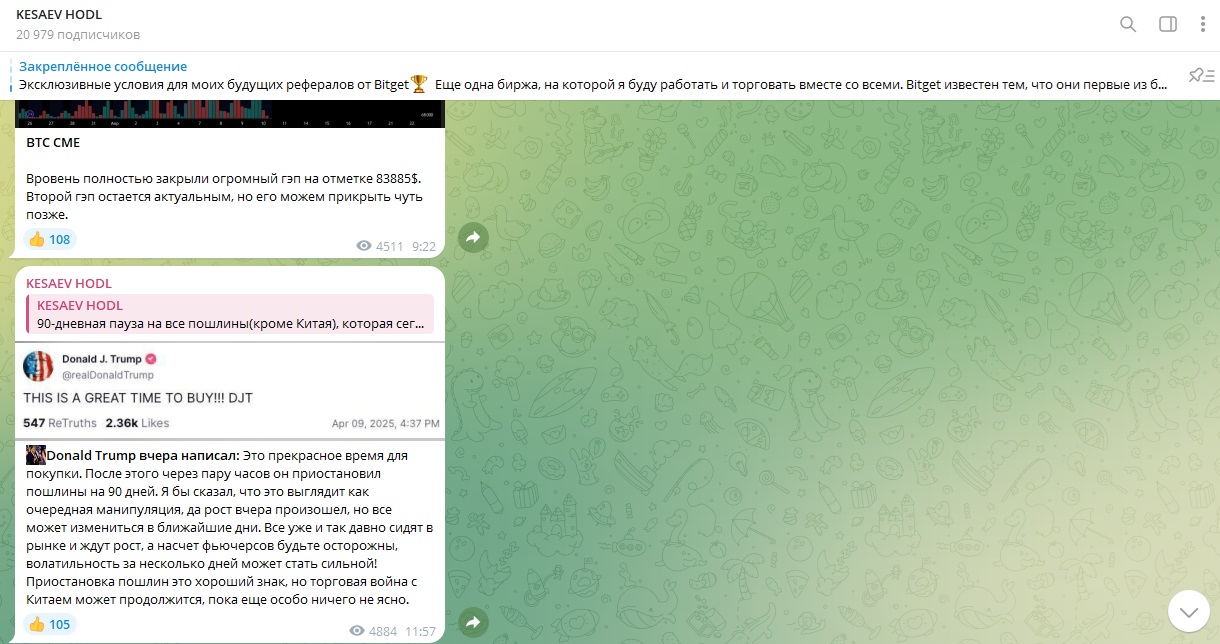Open search in the KESAEV HODL channel
The image size is (1220, 644).
[1128, 24]
